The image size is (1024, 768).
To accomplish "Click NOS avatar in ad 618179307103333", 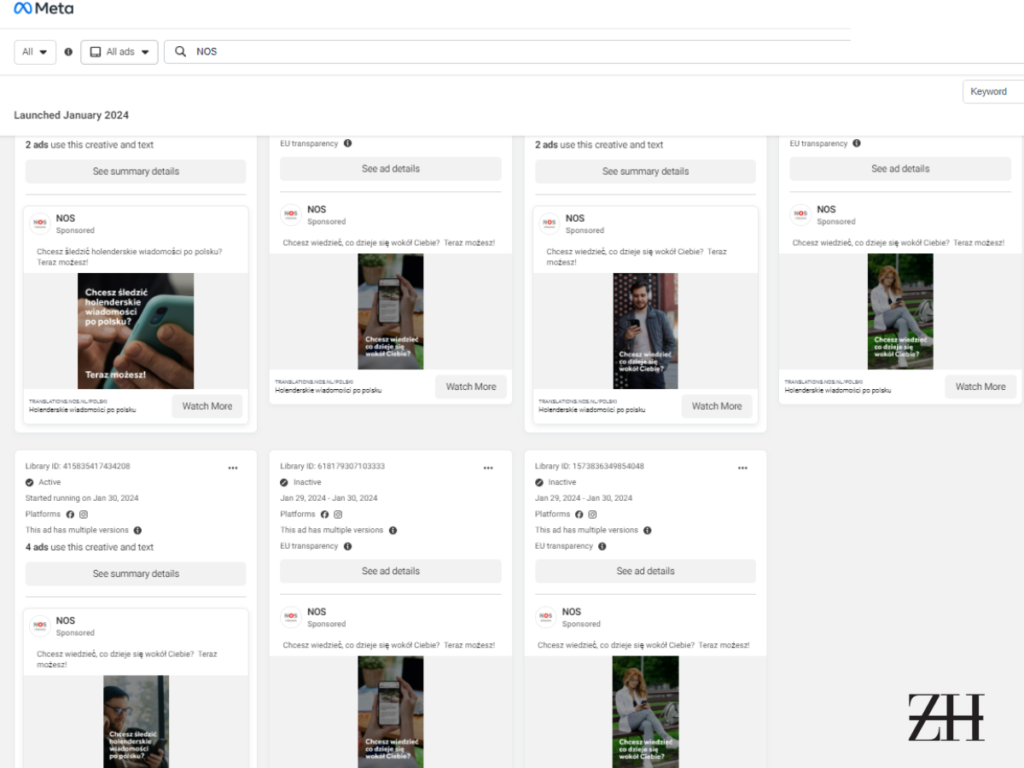I will 291,616.
